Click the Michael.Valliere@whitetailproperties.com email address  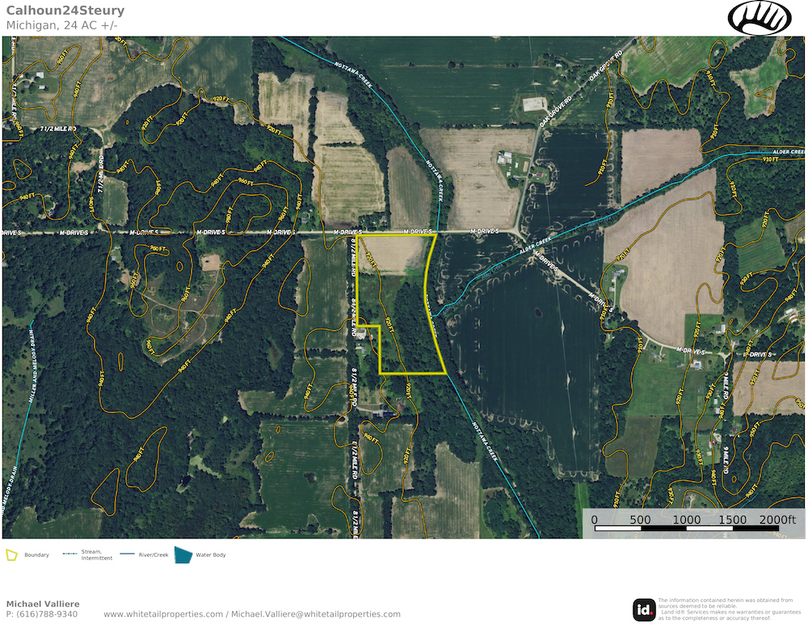(315, 614)
